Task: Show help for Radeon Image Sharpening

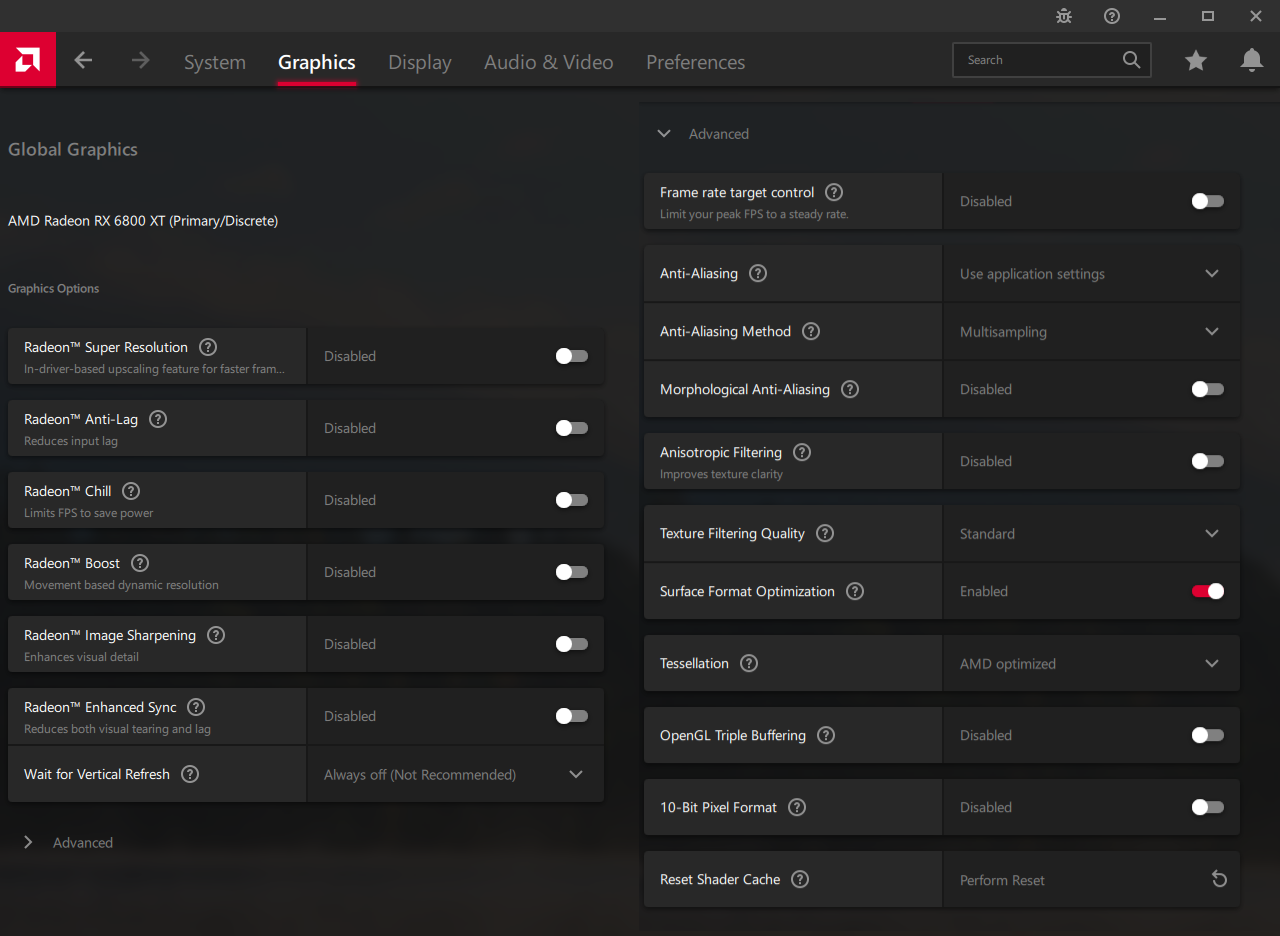Action: [216, 635]
